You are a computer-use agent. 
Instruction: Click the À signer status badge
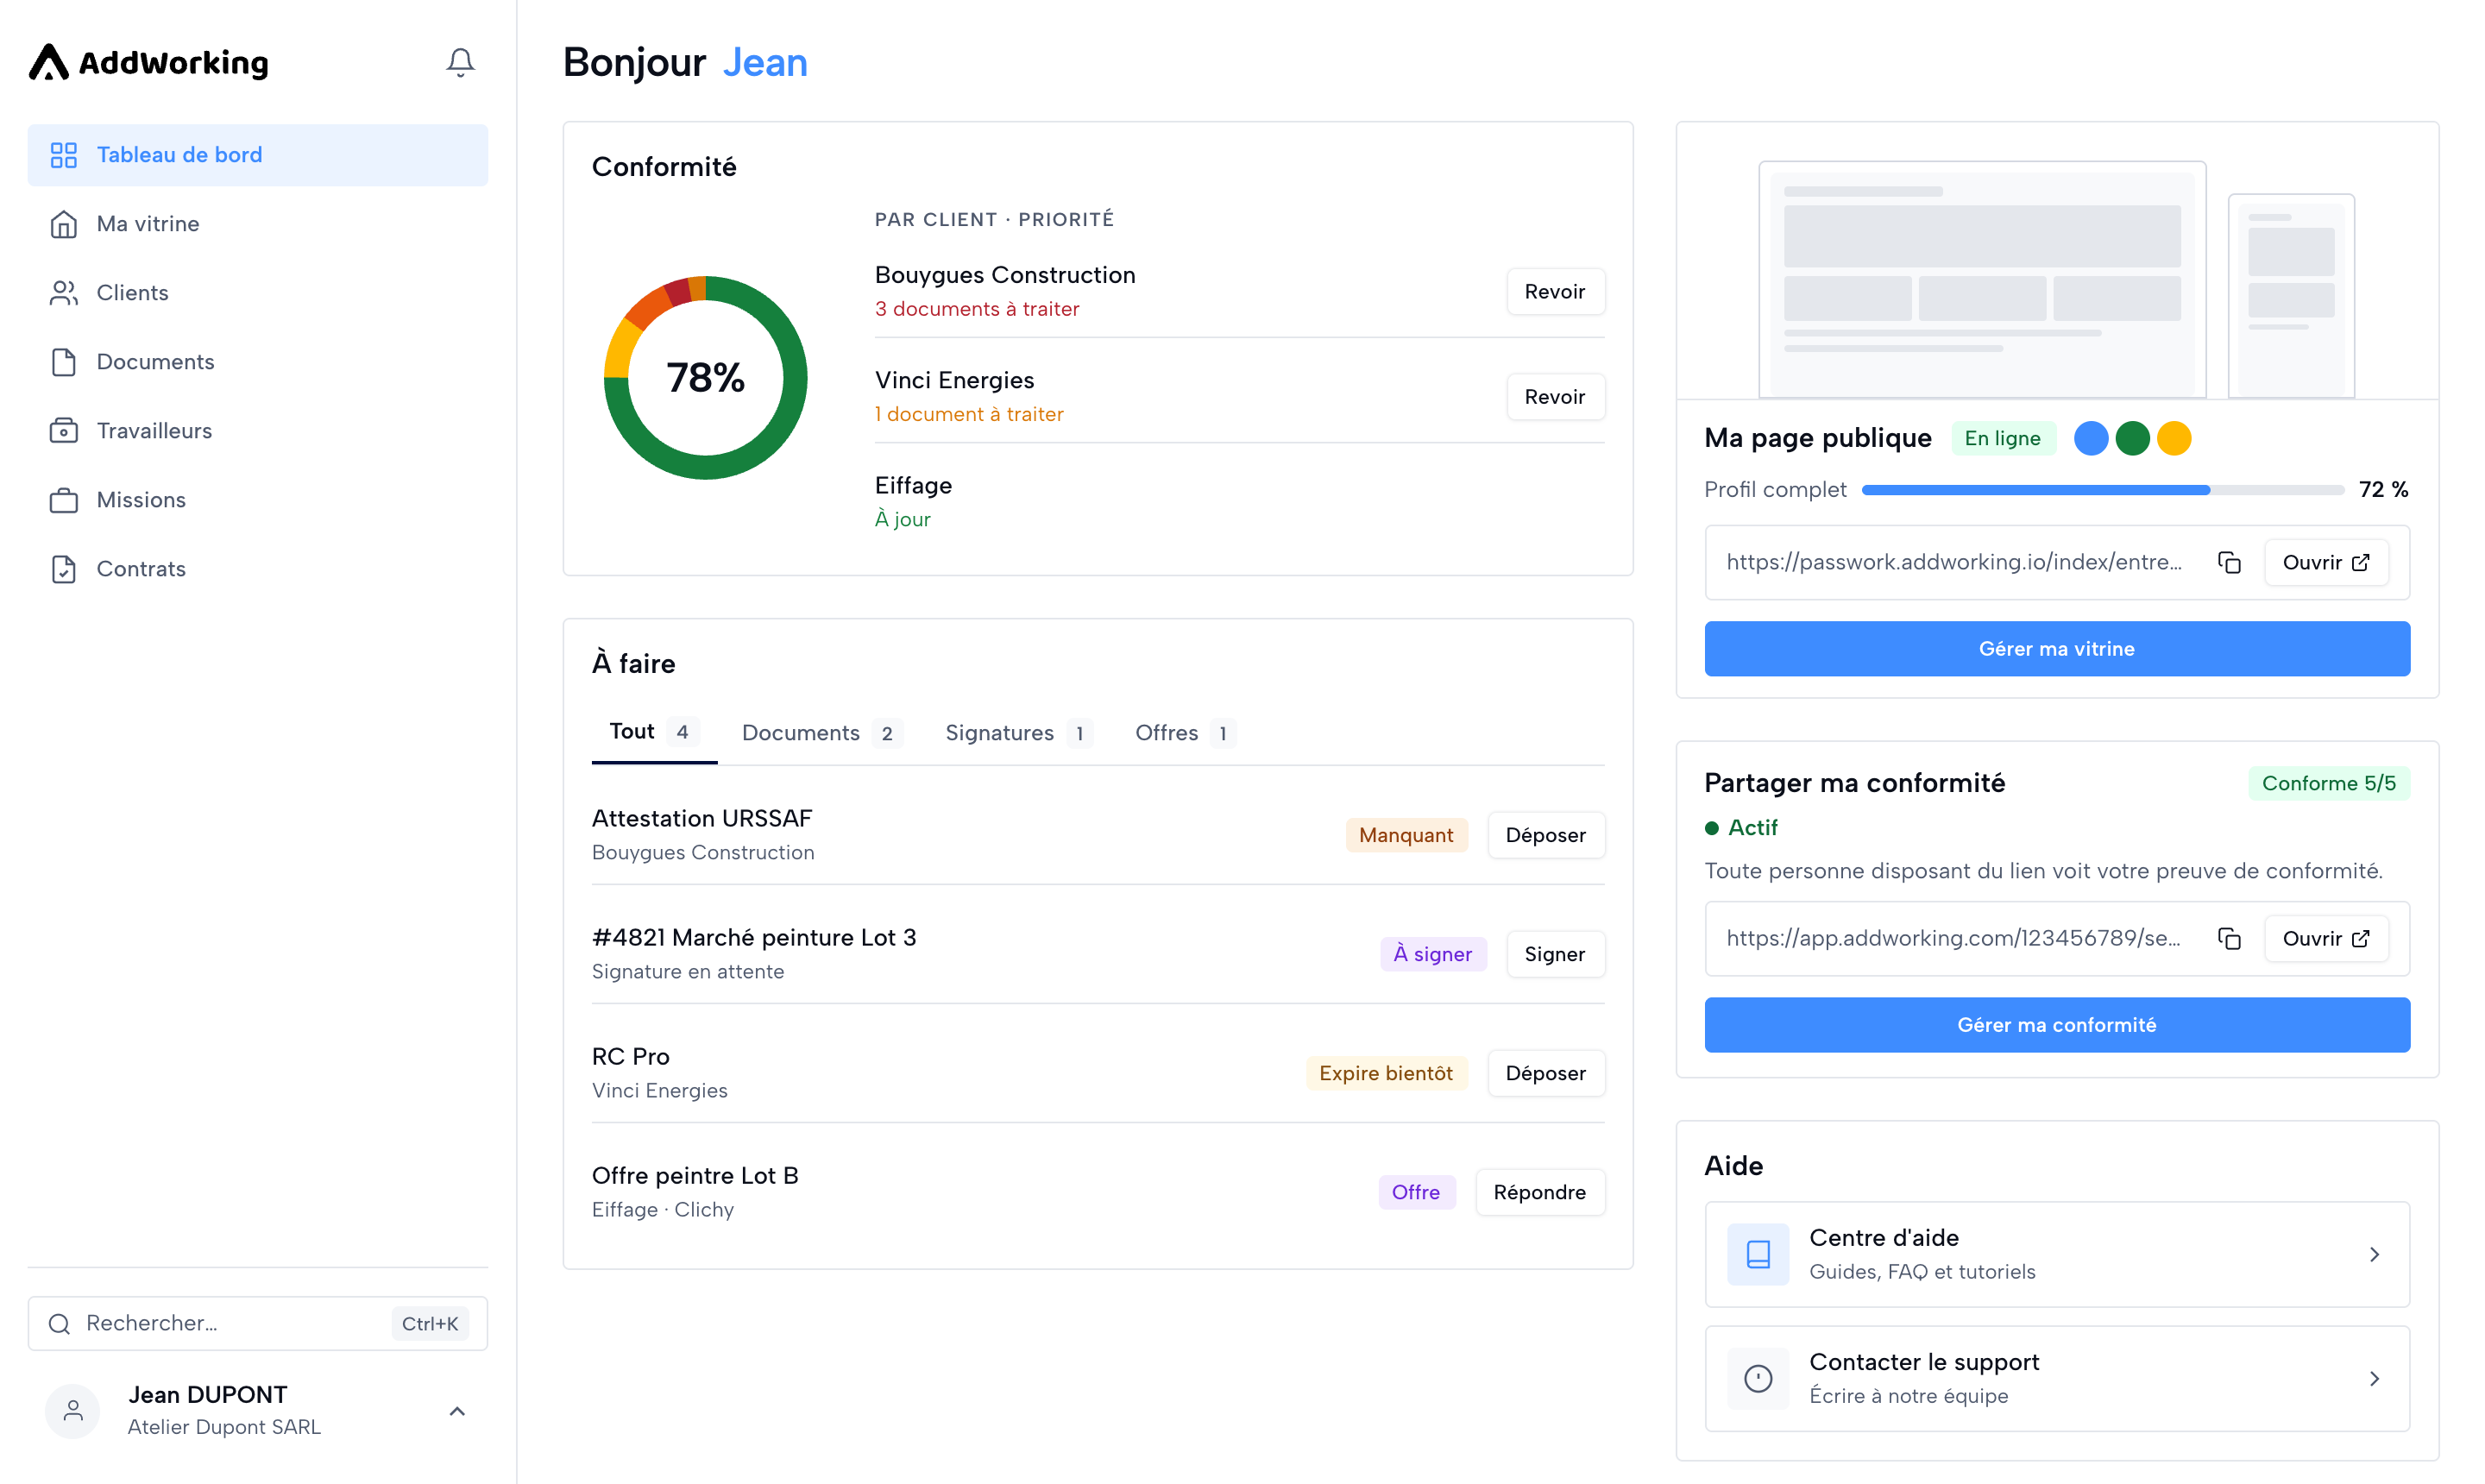point(1433,954)
